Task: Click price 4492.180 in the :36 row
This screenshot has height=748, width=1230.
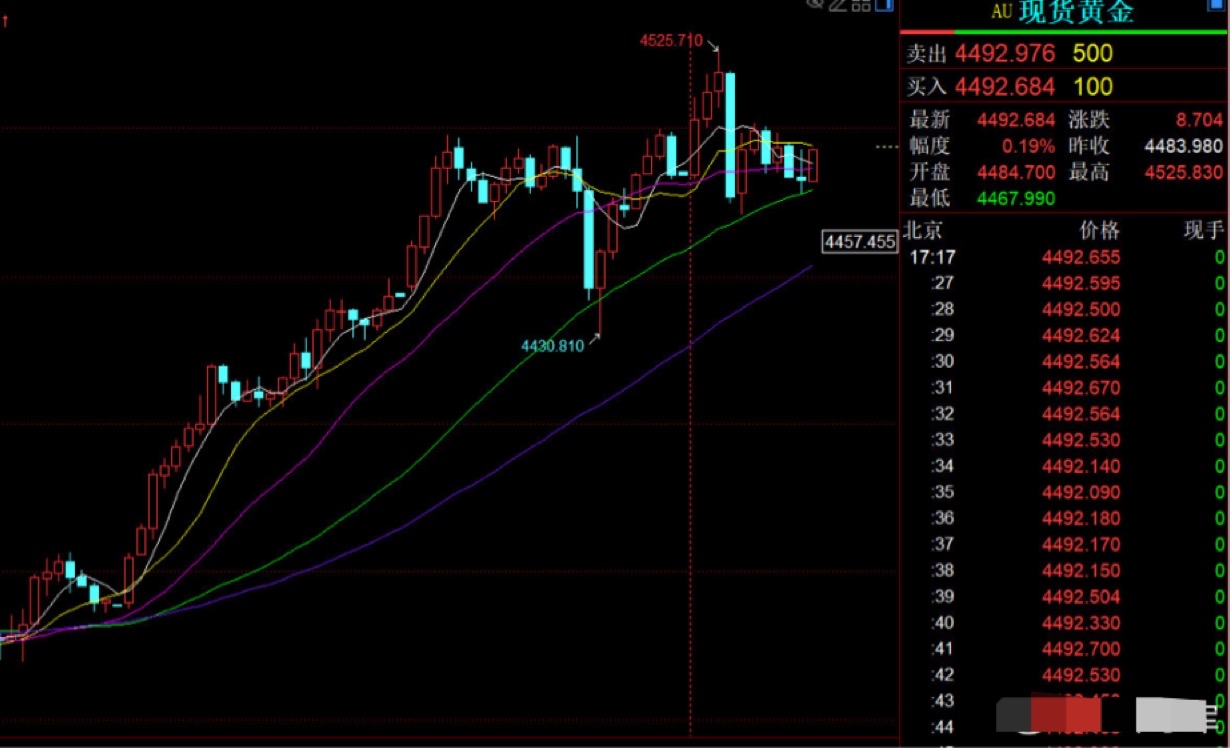Action: point(1081,518)
